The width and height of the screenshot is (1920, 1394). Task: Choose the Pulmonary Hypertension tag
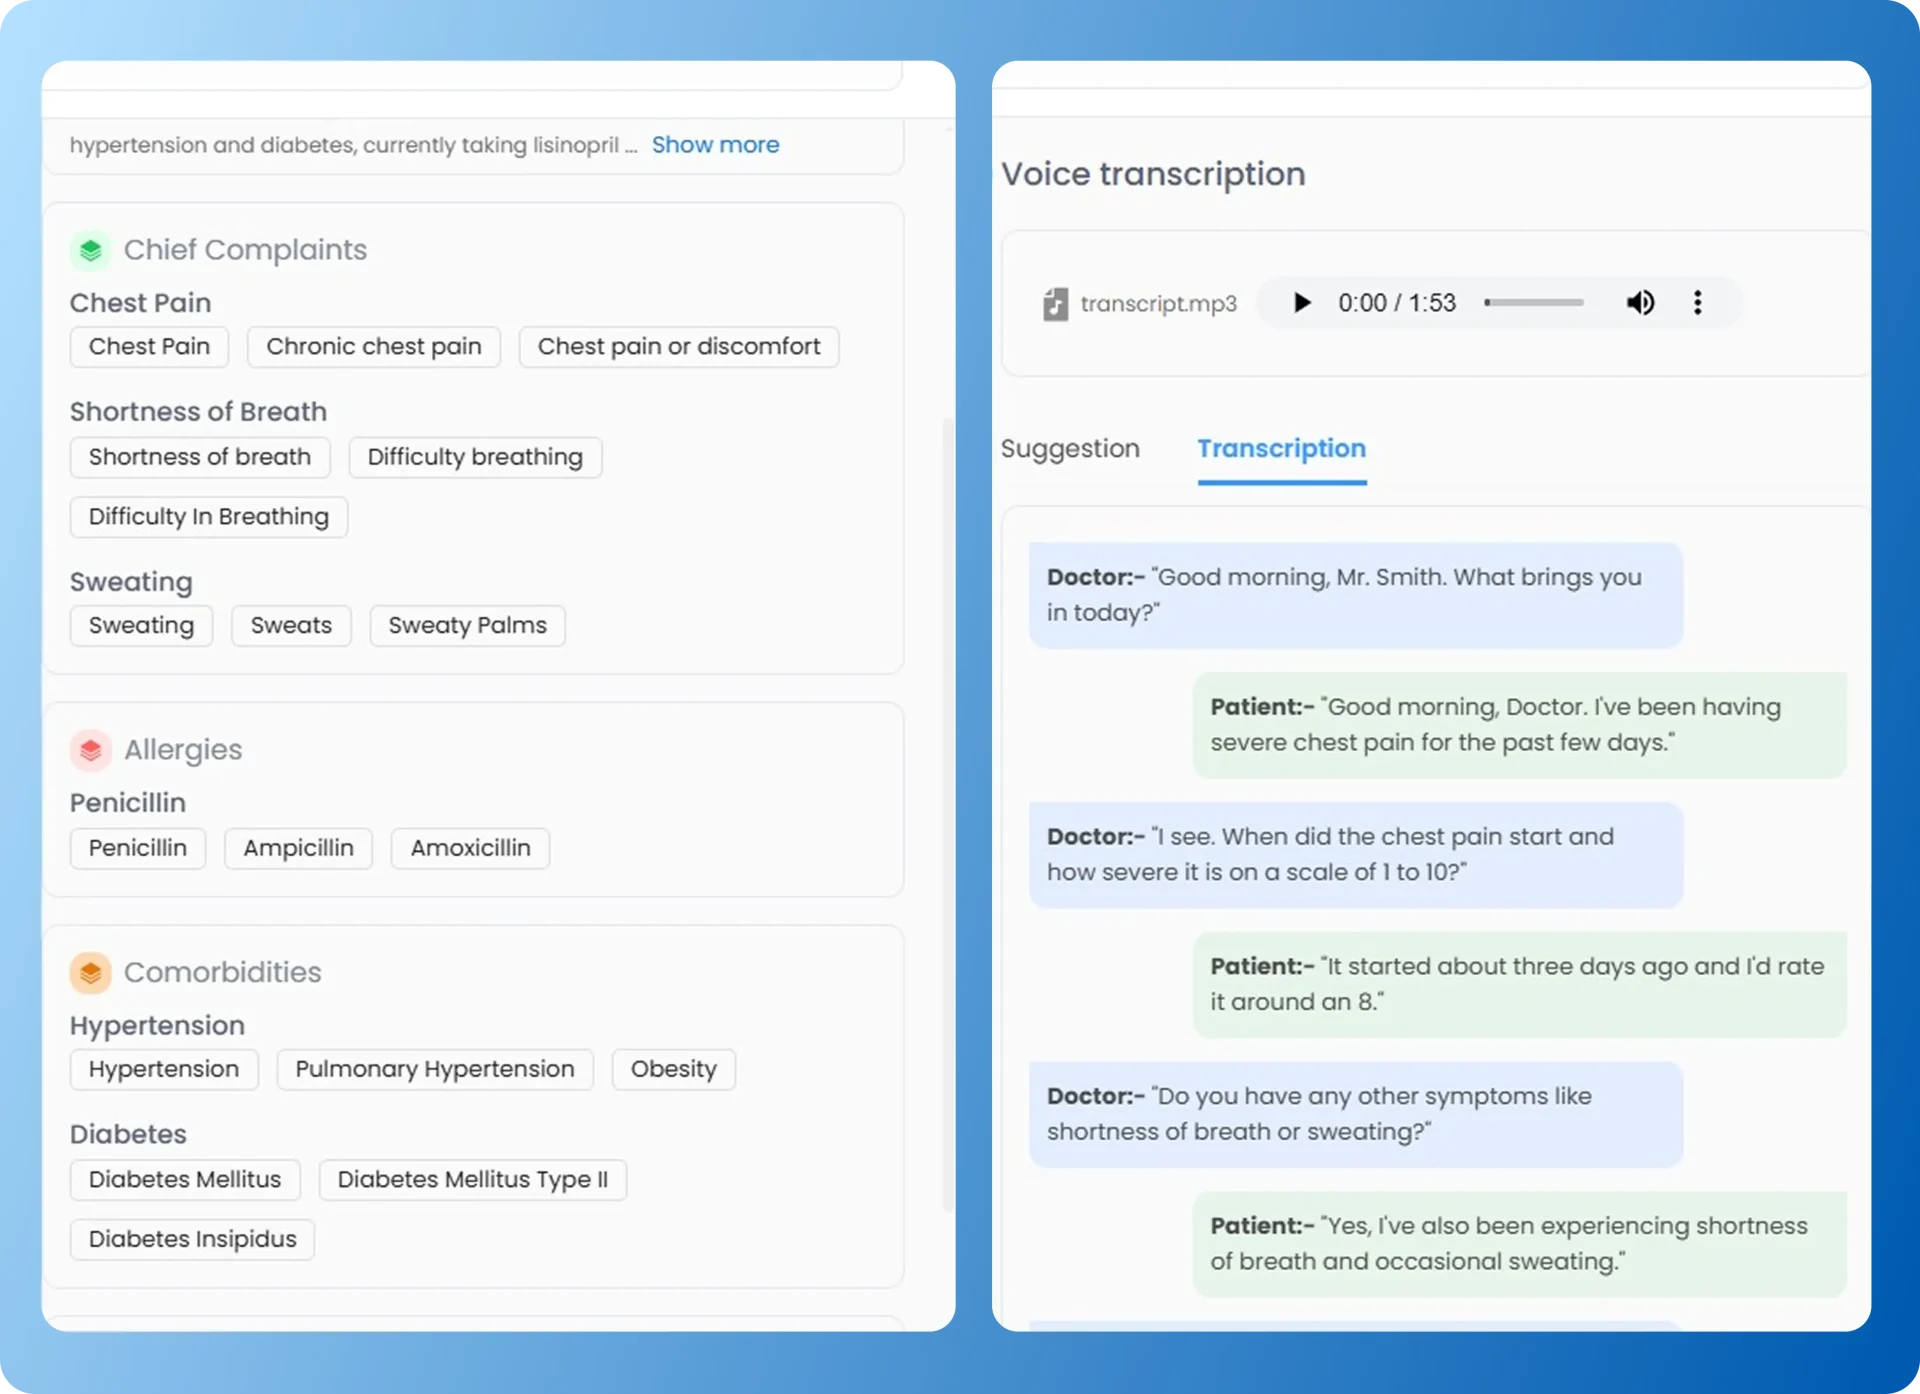[434, 1069]
